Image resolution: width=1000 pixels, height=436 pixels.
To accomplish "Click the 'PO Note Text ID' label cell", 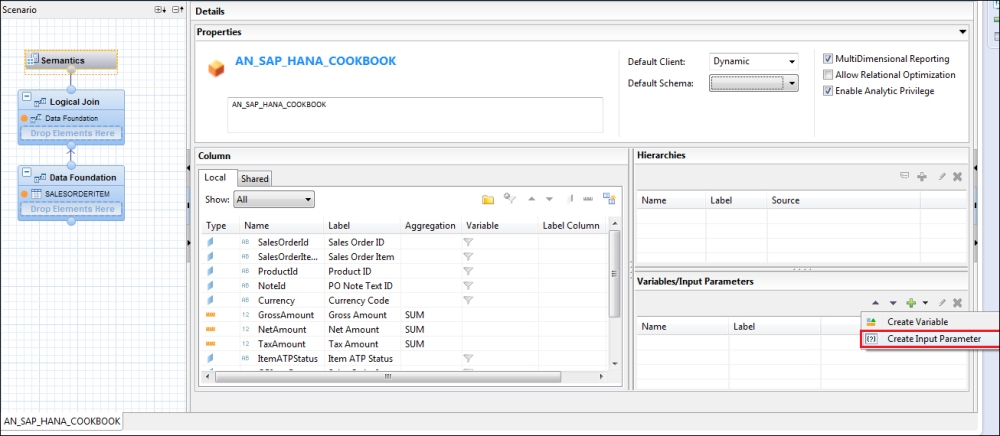I will [x=360, y=286].
